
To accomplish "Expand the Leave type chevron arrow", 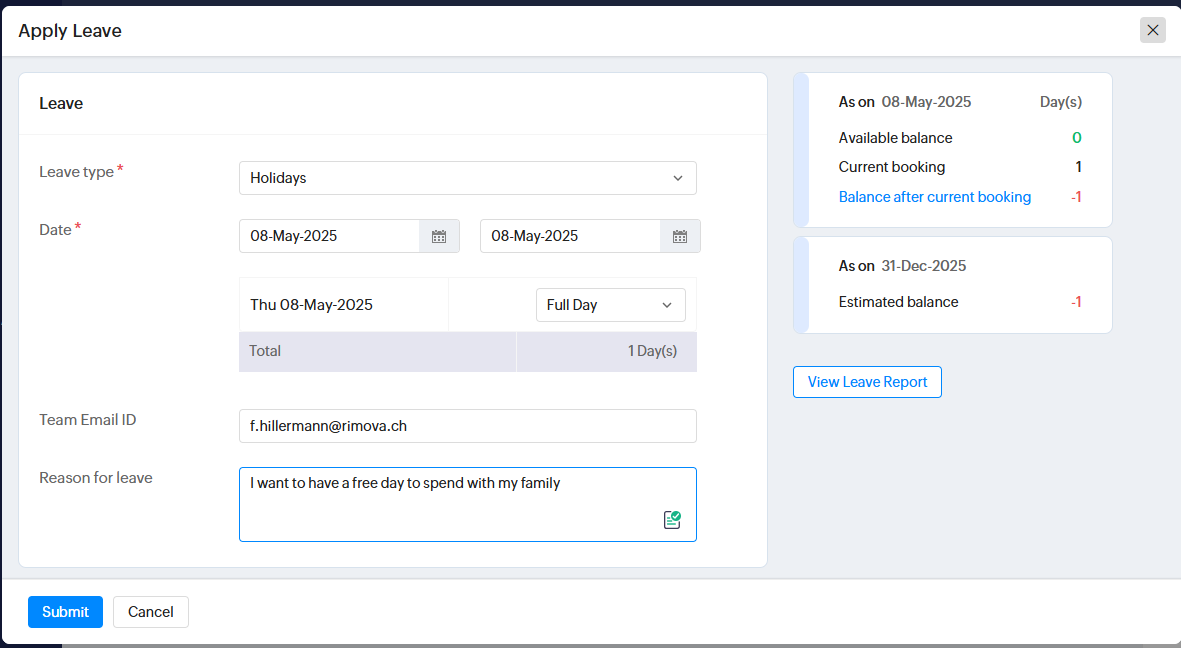I will pyautogui.click(x=677, y=178).
